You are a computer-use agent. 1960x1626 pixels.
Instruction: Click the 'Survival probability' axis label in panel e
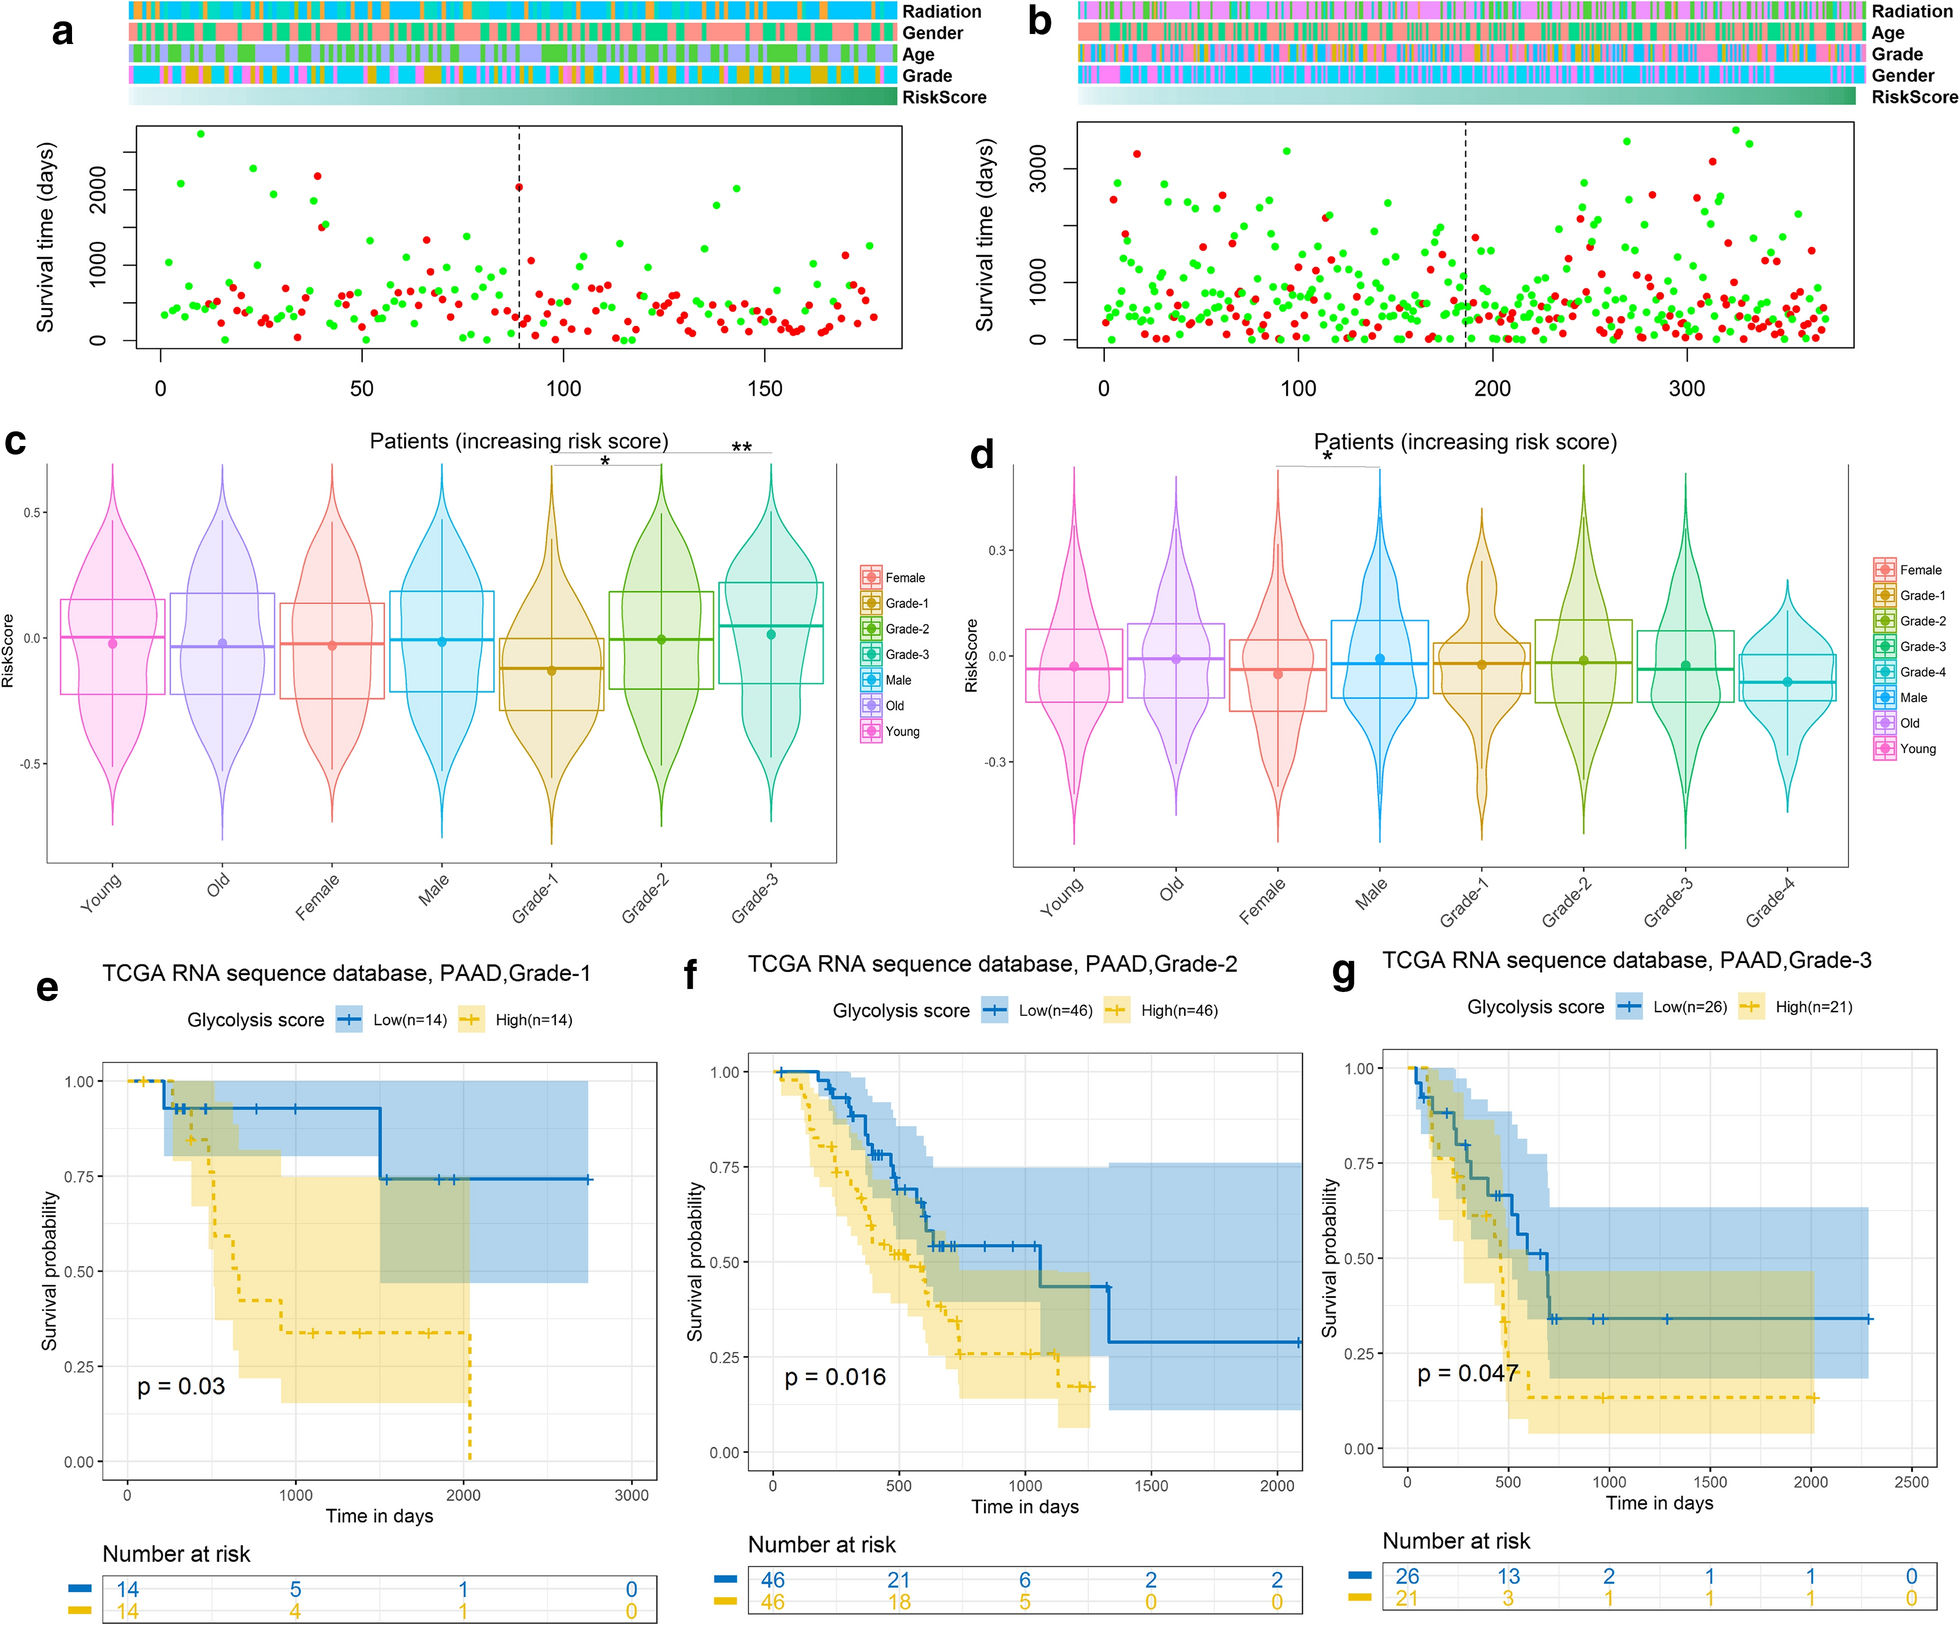49,1271
